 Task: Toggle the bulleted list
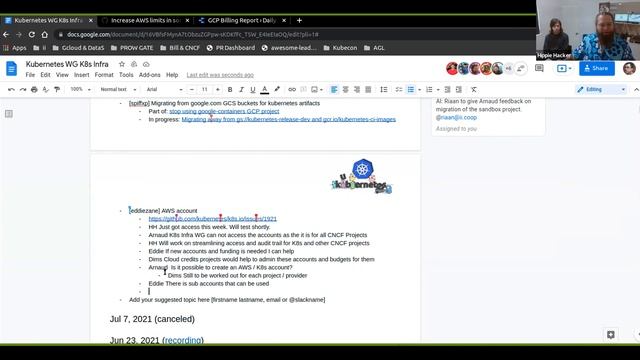coord(411,89)
